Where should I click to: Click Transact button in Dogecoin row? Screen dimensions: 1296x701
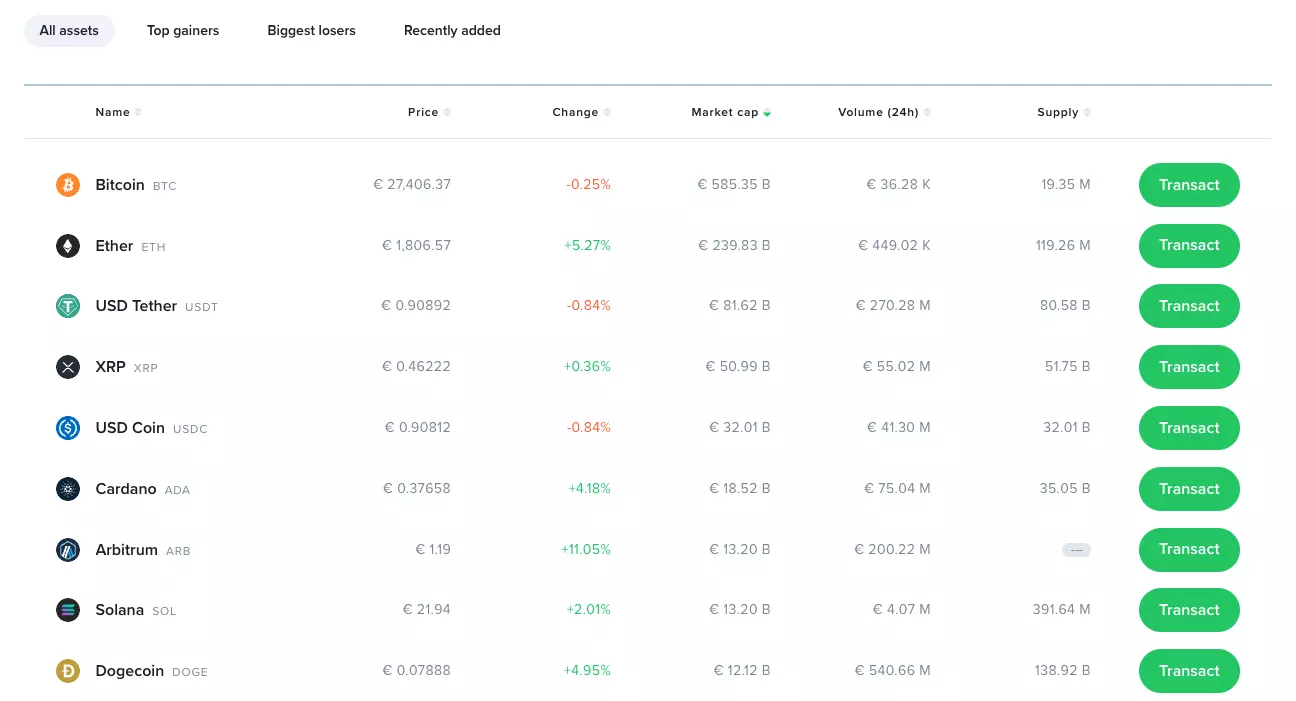(1189, 671)
